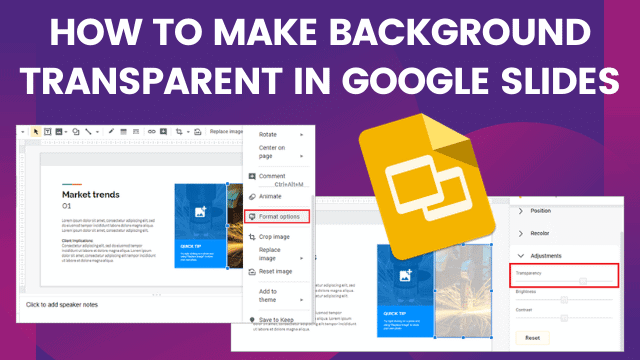This screenshot has height=360, width=640.
Task: Click the Border dash icon
Action: point(136,131)
